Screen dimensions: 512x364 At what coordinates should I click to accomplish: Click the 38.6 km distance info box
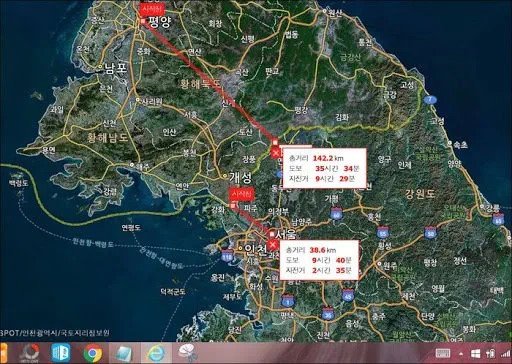click(319, 260)
